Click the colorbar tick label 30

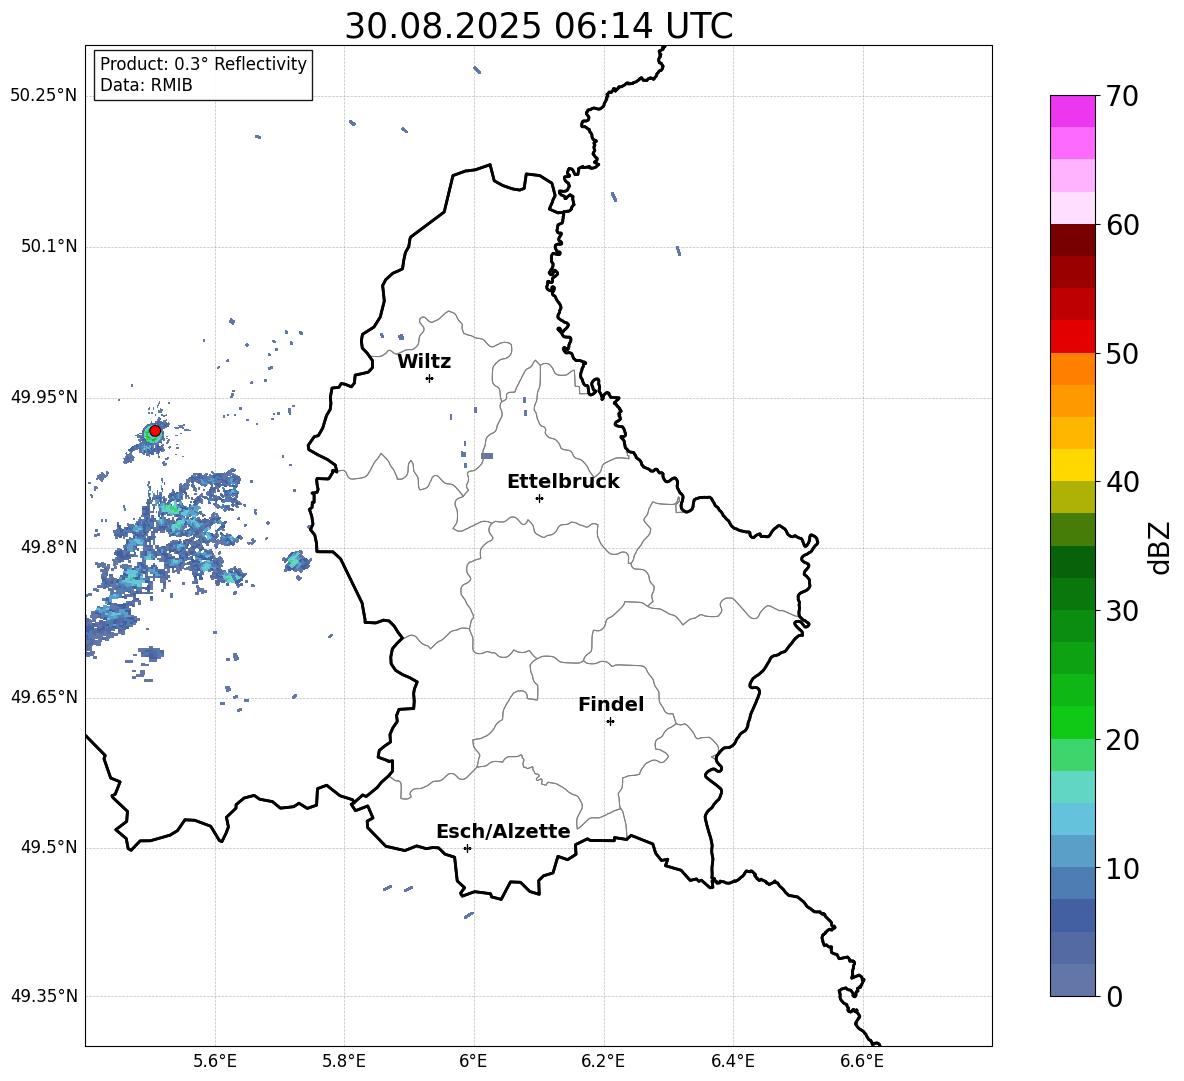[1122, 611]
